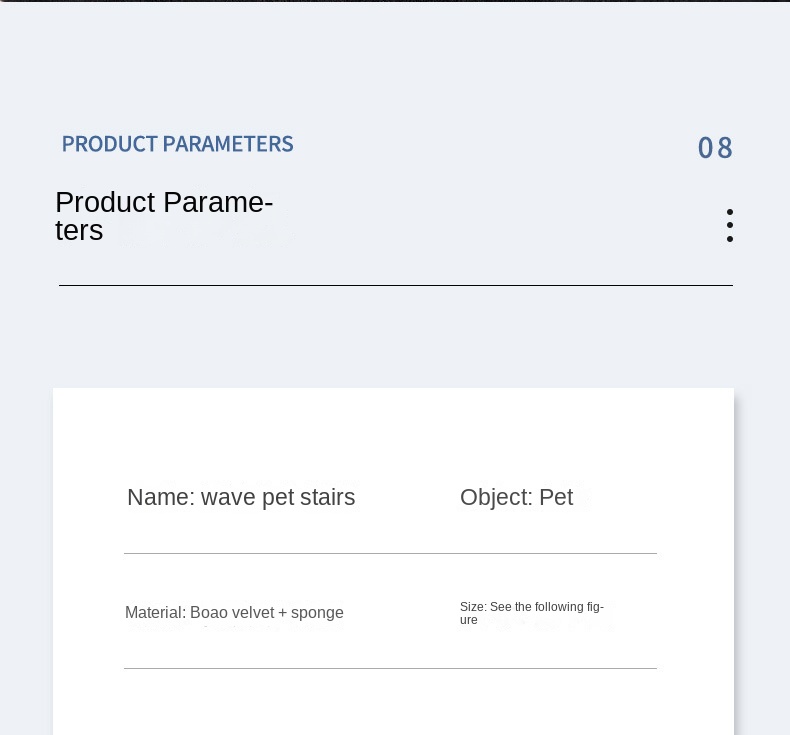The width and height of the screenshot is (790, 735).
Task: Click the Name: wave pet stairs text
Action: (x=241, y=497)
